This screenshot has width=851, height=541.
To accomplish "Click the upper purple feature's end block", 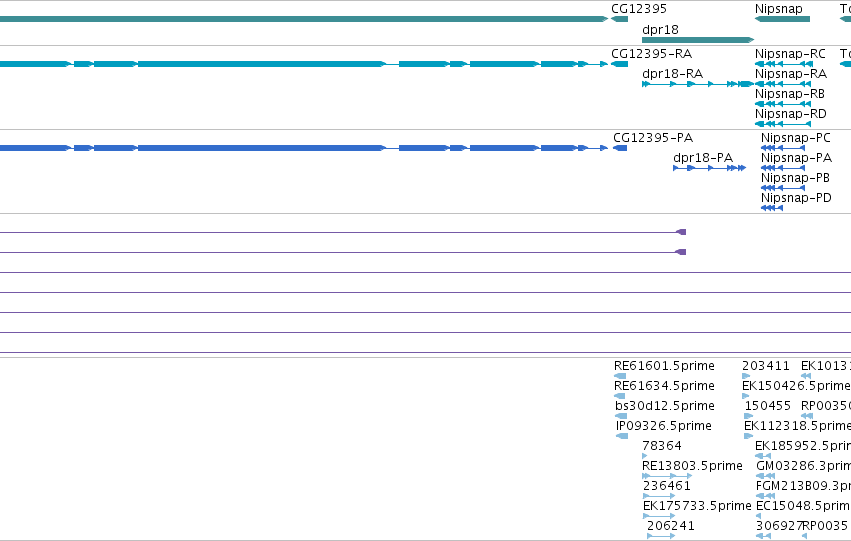I will click(681, 232).
